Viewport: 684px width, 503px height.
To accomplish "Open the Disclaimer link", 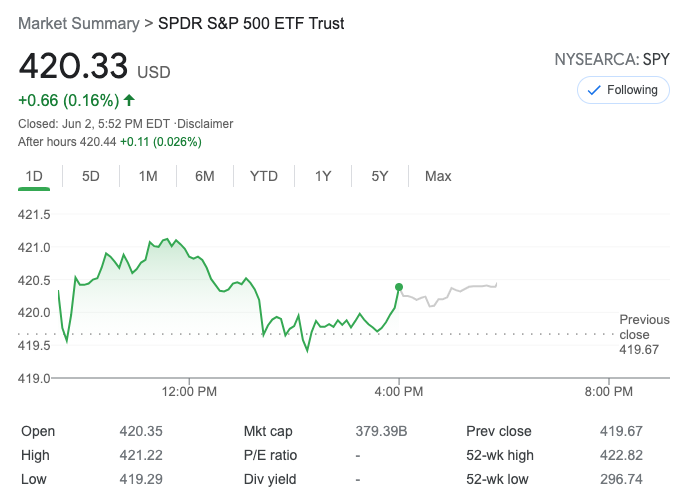I will click(205, 124).
